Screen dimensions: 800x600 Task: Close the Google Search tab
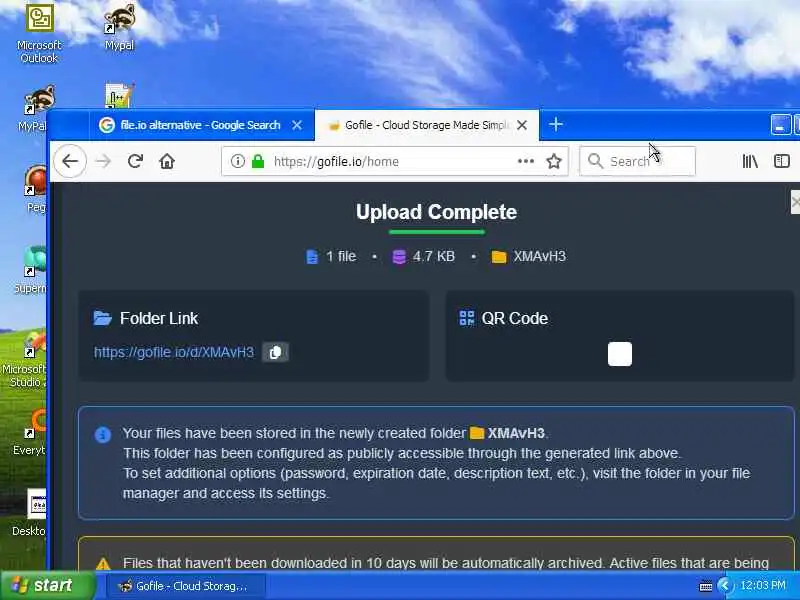(x=297, y=125)
